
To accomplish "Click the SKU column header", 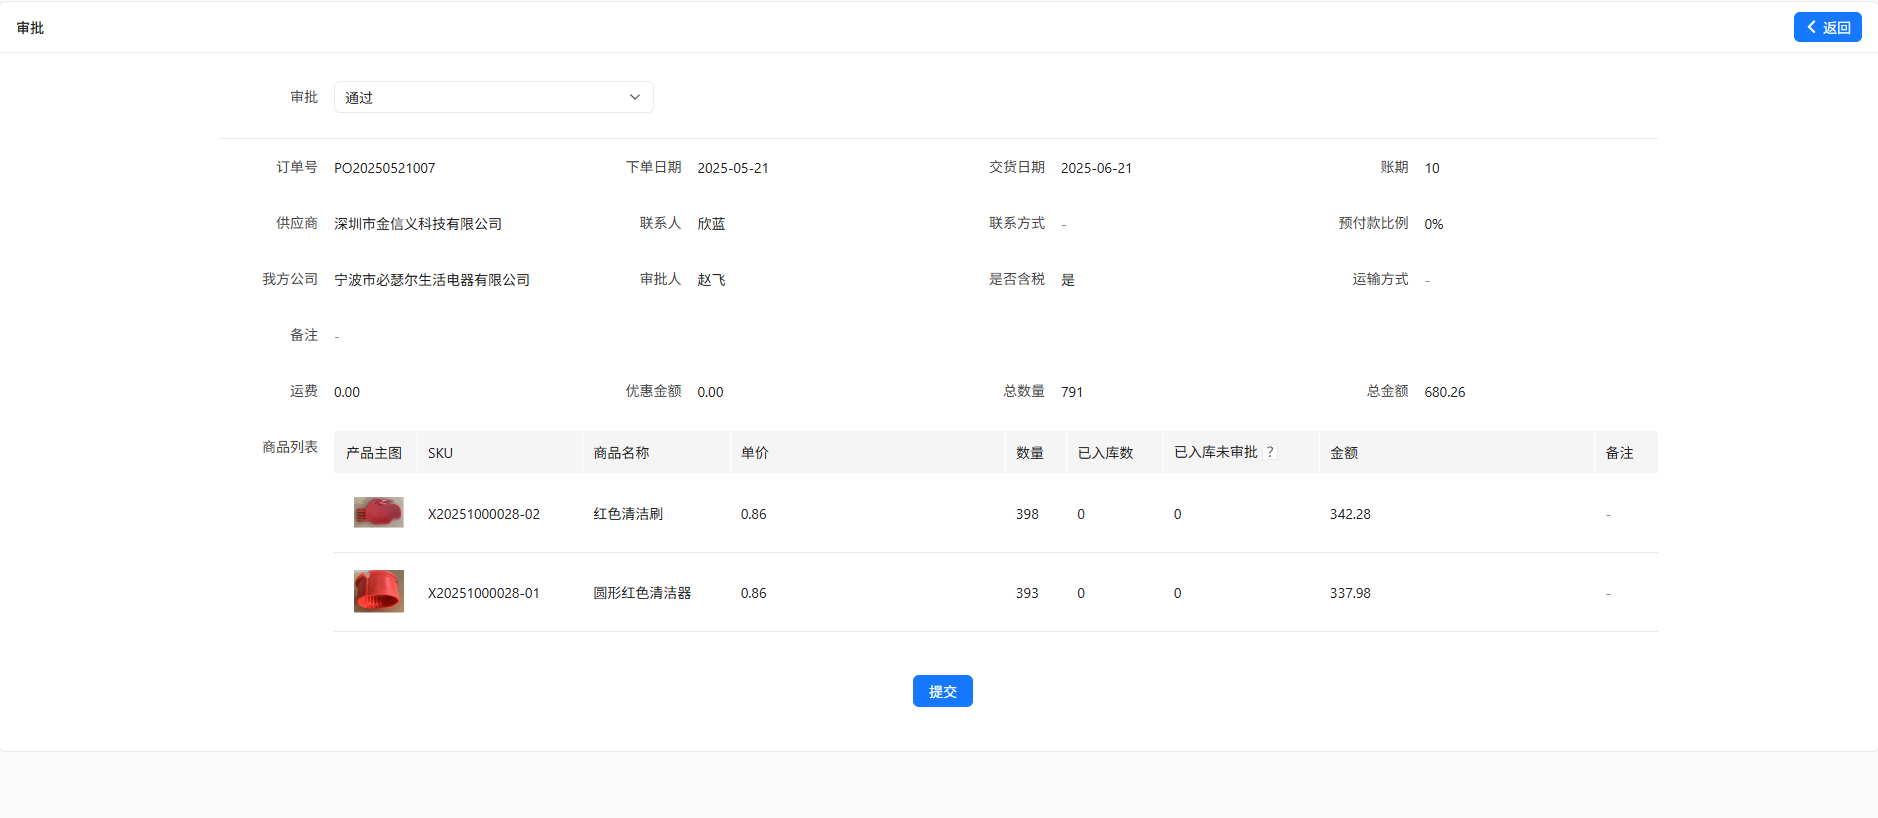I will [x=499, y=452].
